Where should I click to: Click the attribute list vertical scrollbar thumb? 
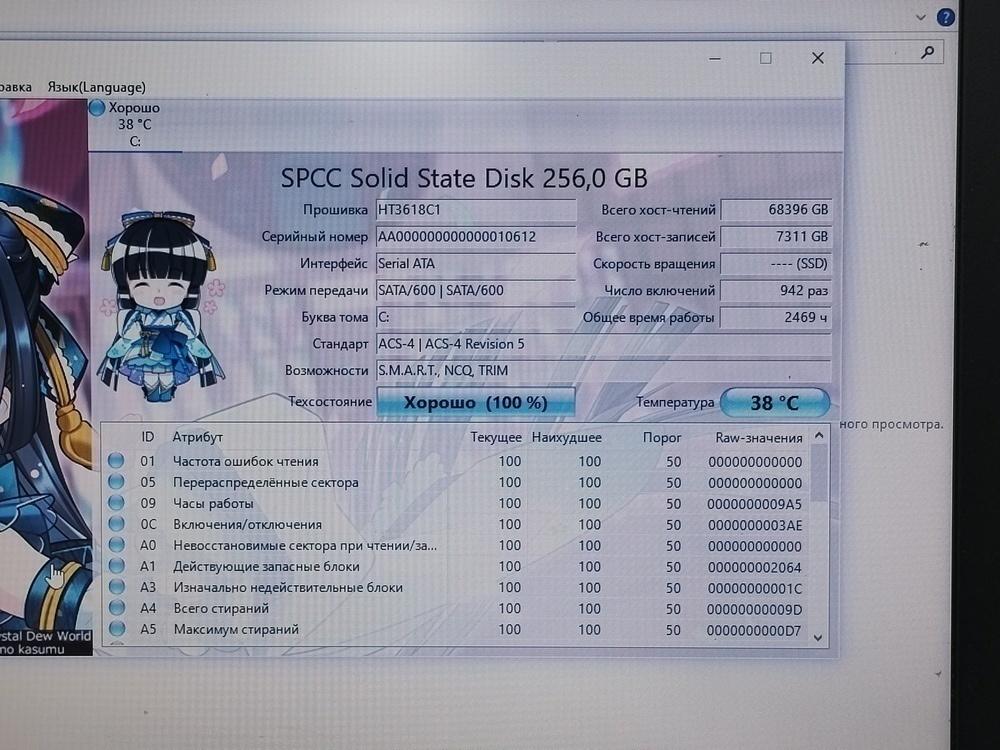click(x=820, y=473)
